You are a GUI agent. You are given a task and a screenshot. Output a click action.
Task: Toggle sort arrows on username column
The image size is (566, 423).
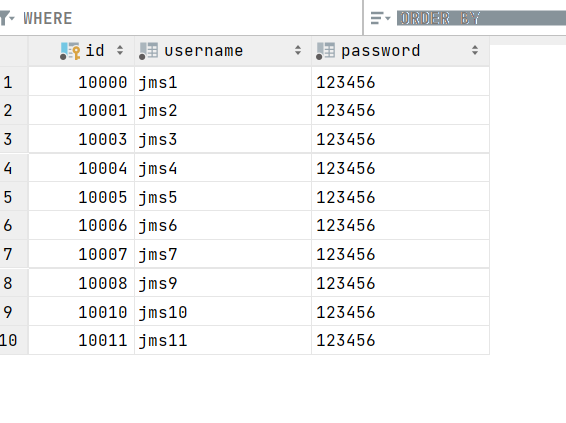point(298,51)
